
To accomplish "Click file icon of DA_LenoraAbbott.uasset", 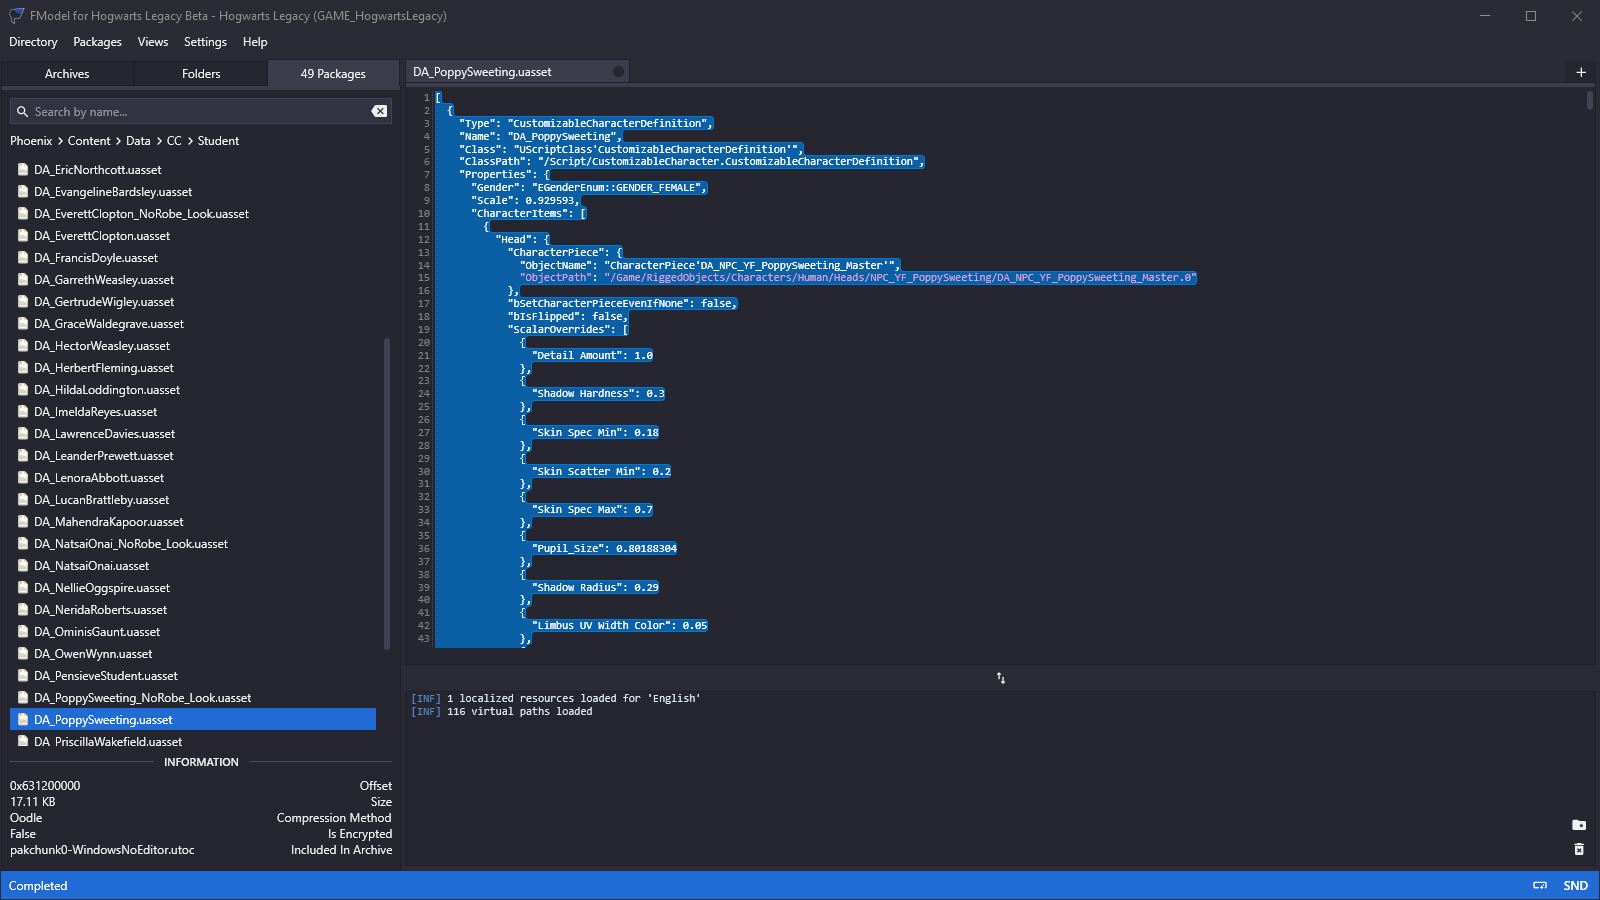I will coord(22,478).
